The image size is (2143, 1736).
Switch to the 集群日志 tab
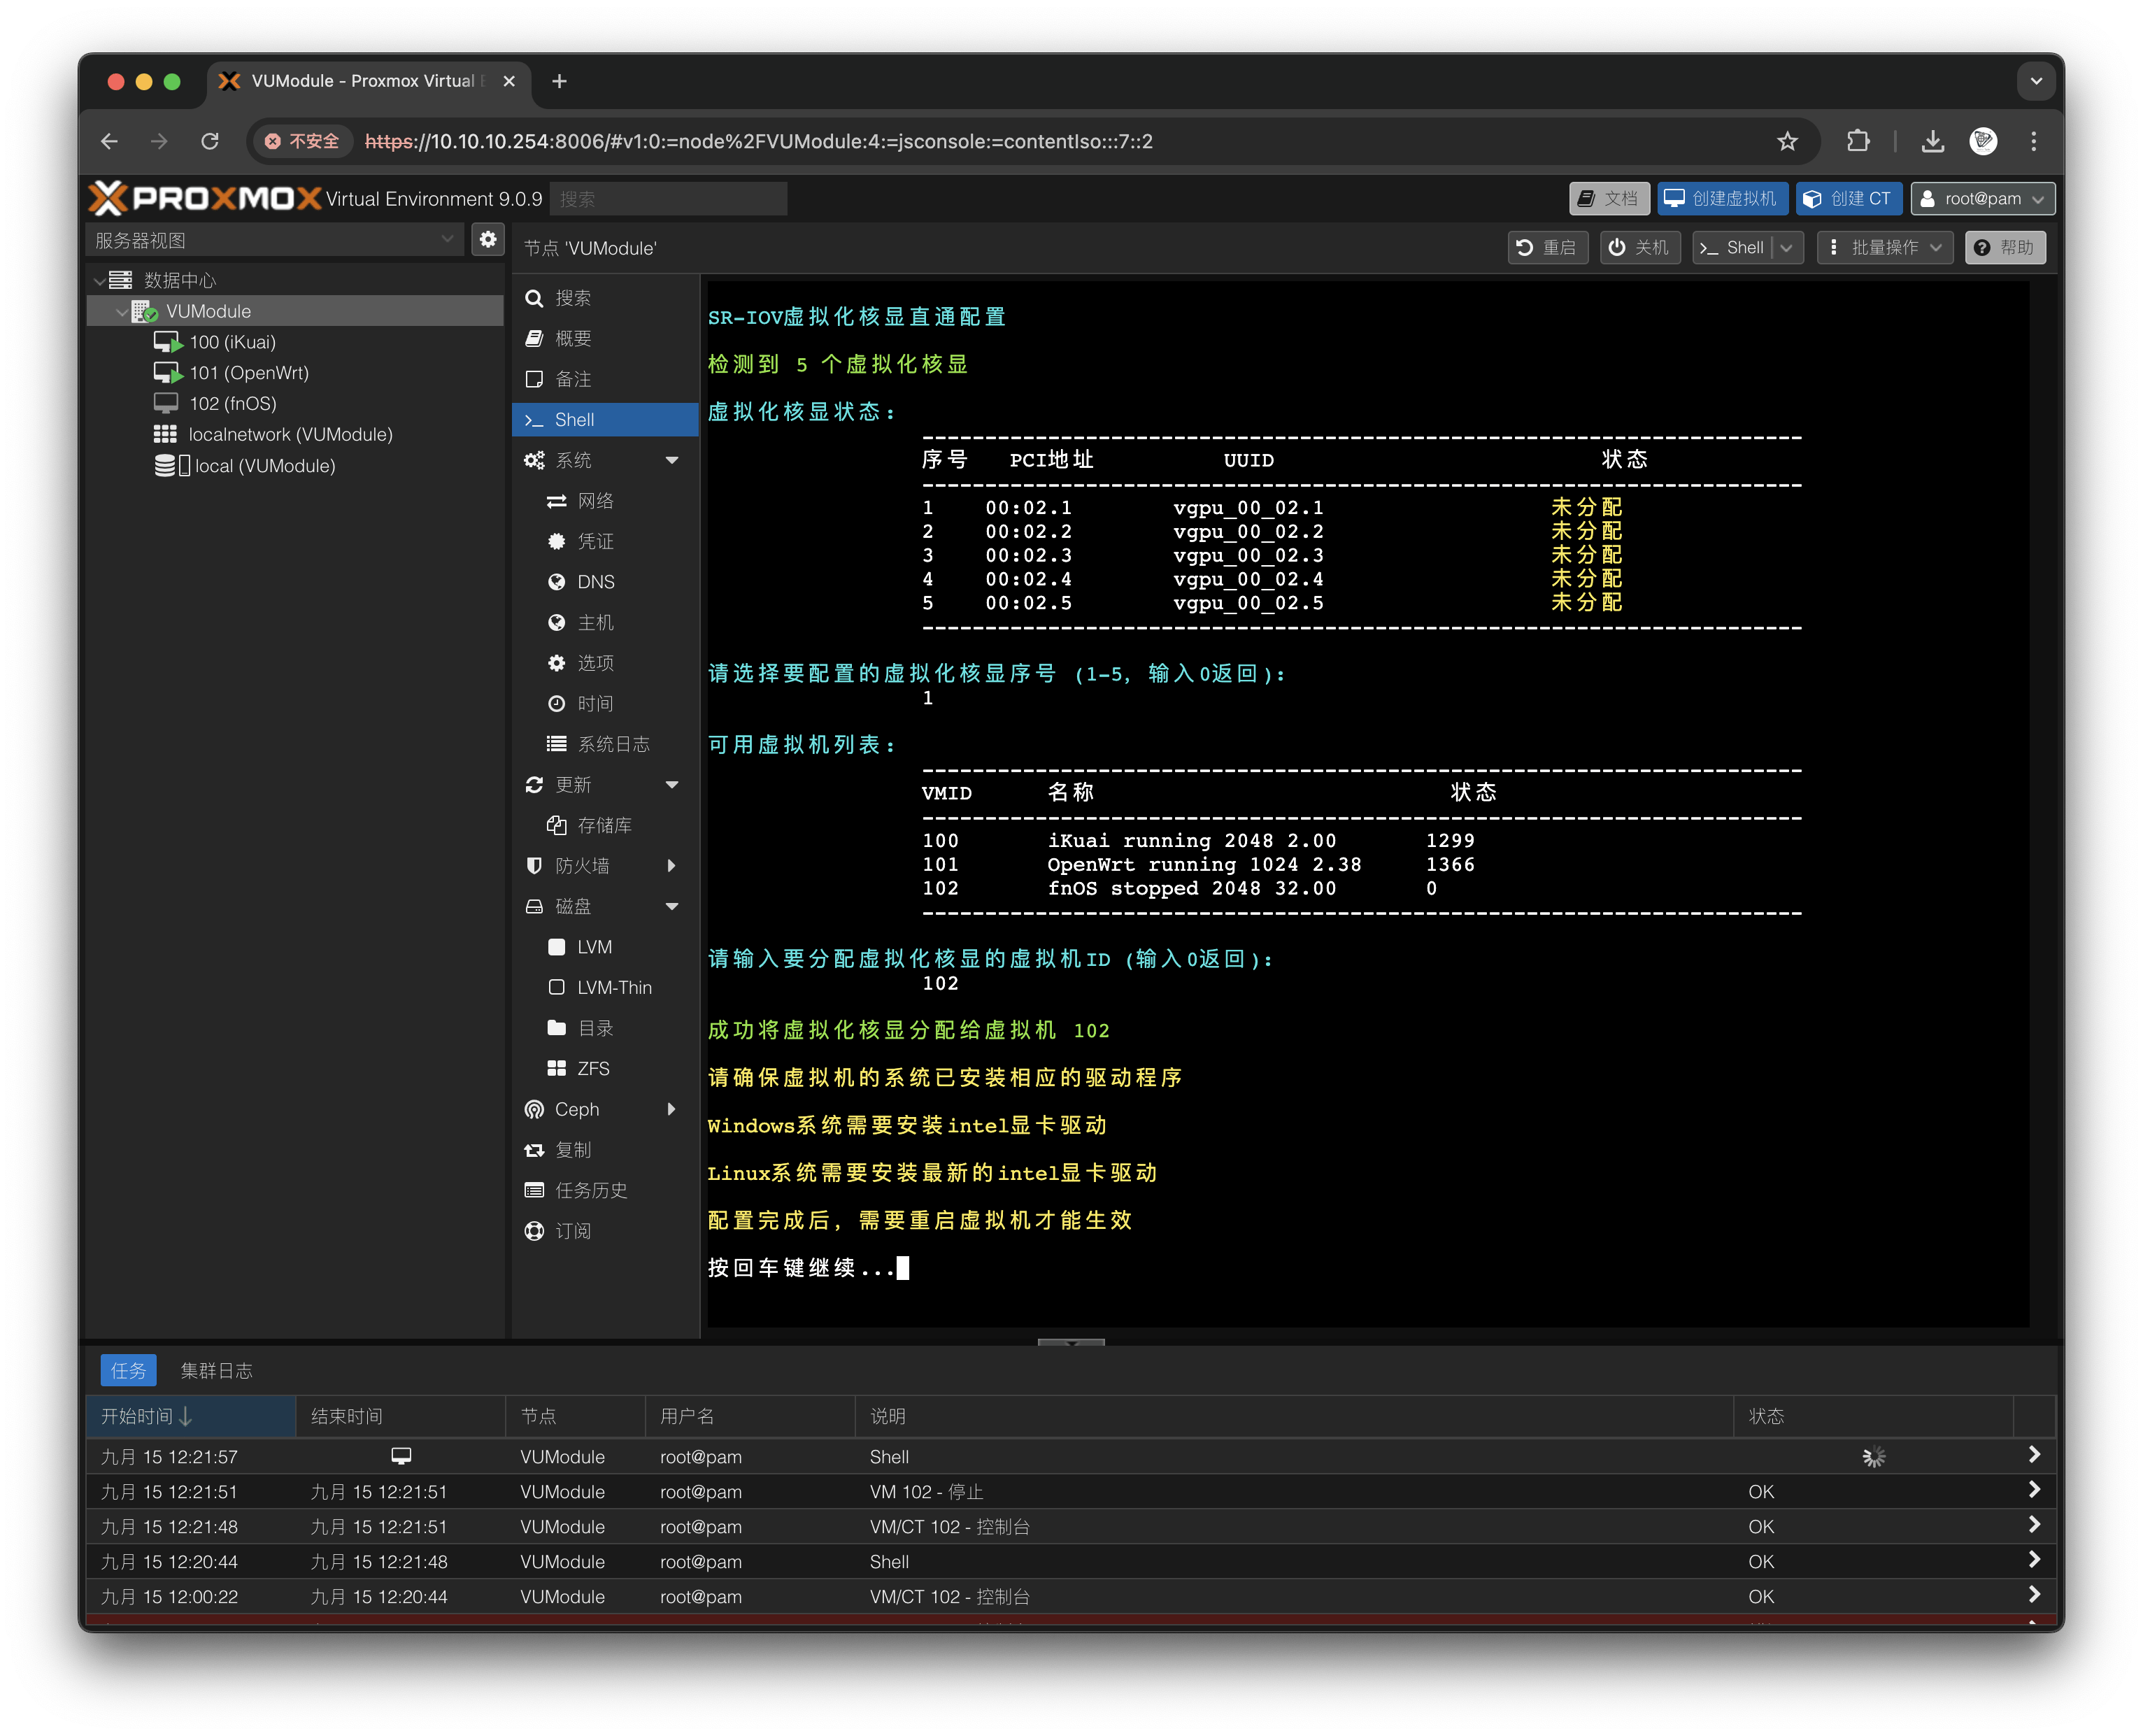[216, 1370]
